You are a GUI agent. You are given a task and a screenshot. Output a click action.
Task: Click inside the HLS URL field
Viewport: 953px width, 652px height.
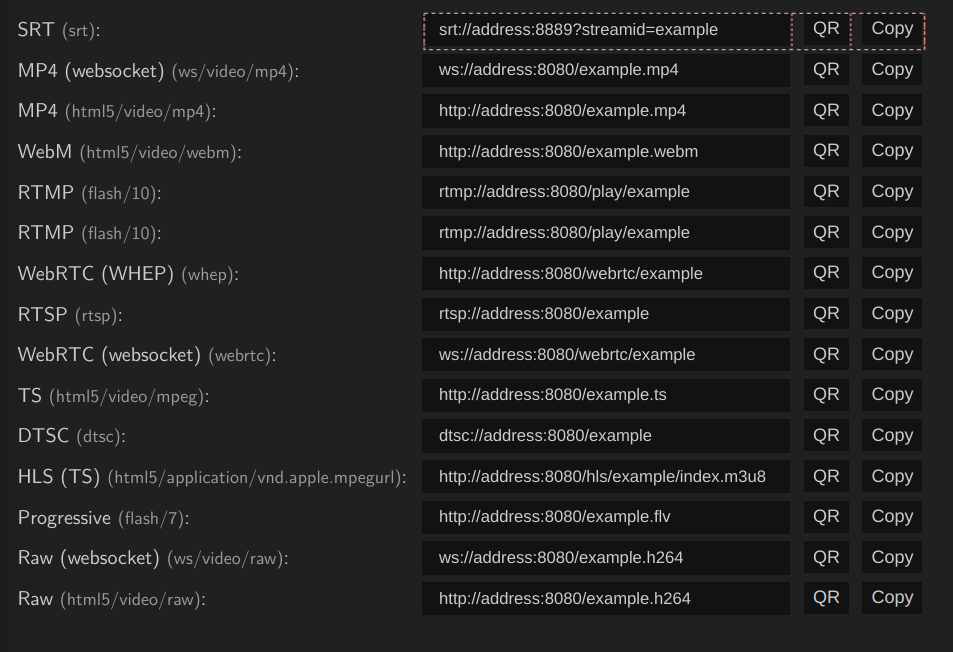pyautogui.click(x=605, y=475)
